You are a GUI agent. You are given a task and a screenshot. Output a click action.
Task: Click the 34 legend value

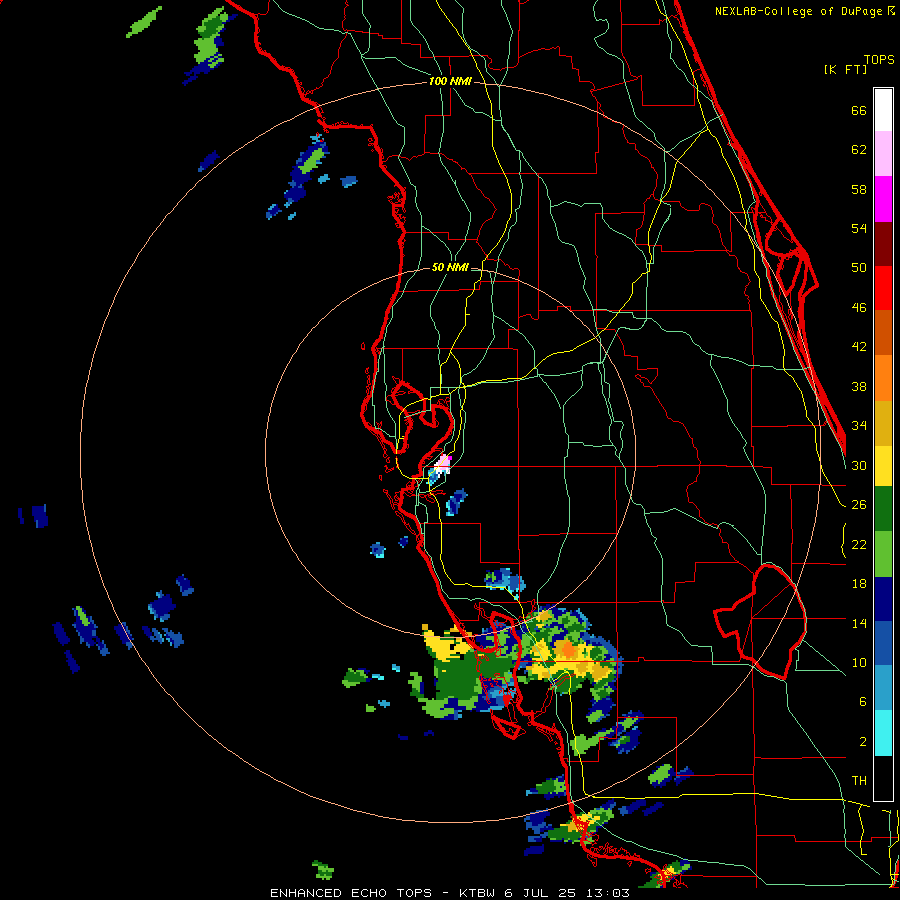pyautogui.click(x=859, y=426)
